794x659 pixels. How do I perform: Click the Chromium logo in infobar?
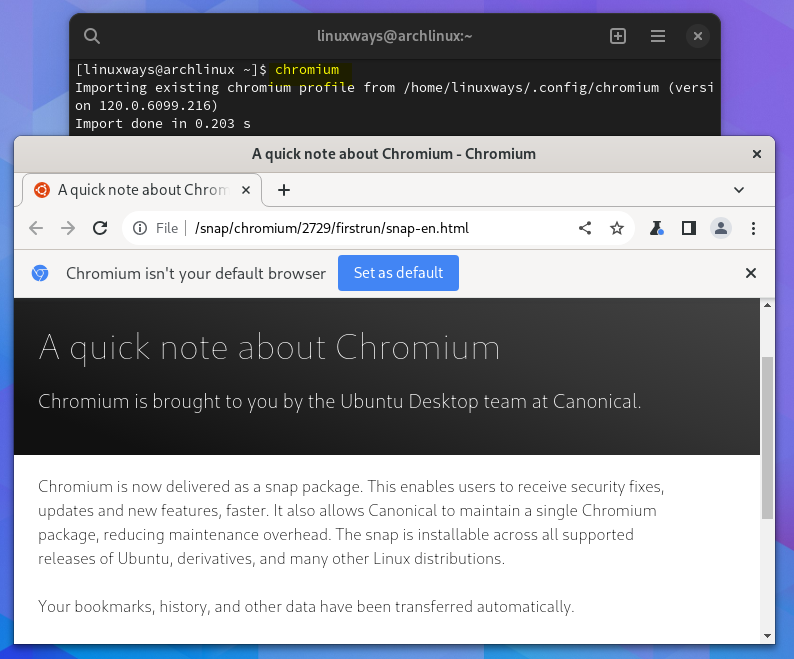[40, 273]
